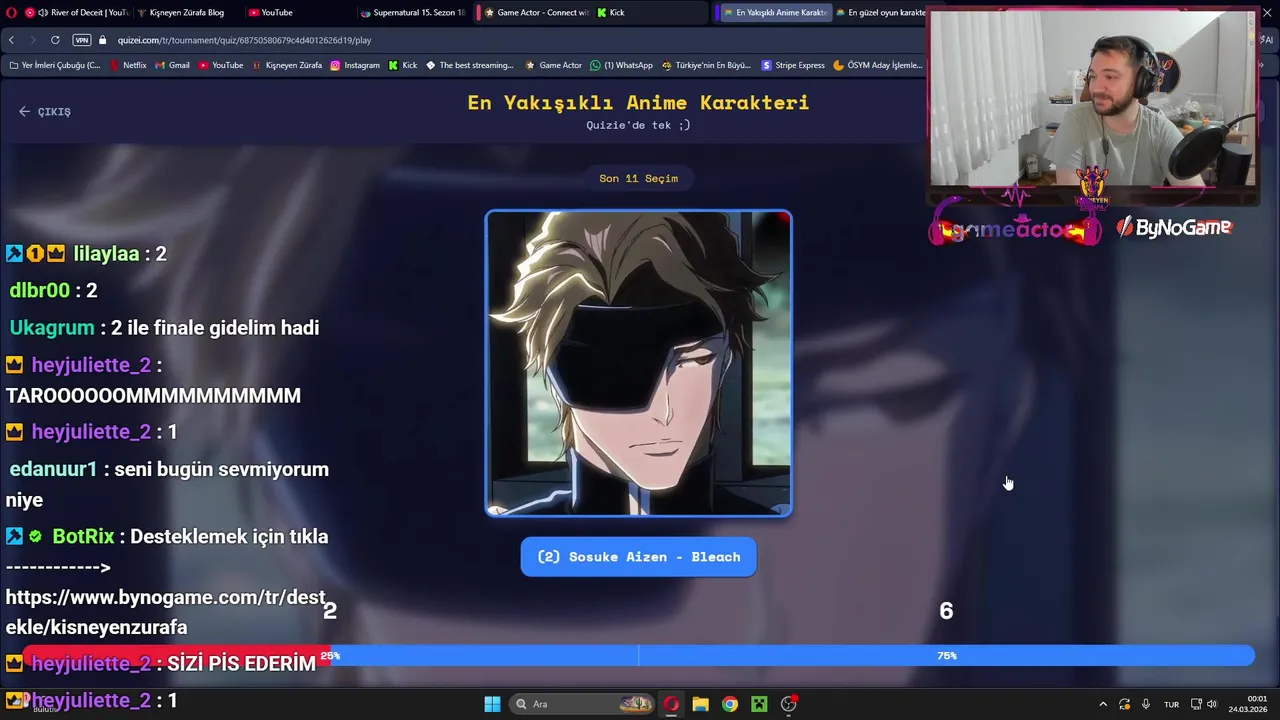The width and height of the screenshot is (1280, 720).
Task: Open File Explorer from the taskbar
Action: coord(700,704)
